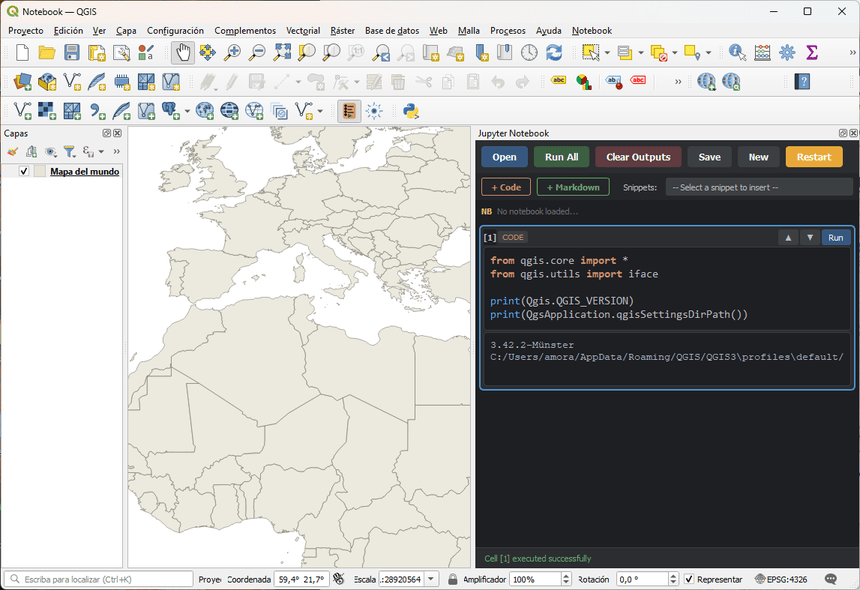This screenshot has height=590, width=860.
Task: Save project with the floppy disk icon
Action: pos(72,53)
